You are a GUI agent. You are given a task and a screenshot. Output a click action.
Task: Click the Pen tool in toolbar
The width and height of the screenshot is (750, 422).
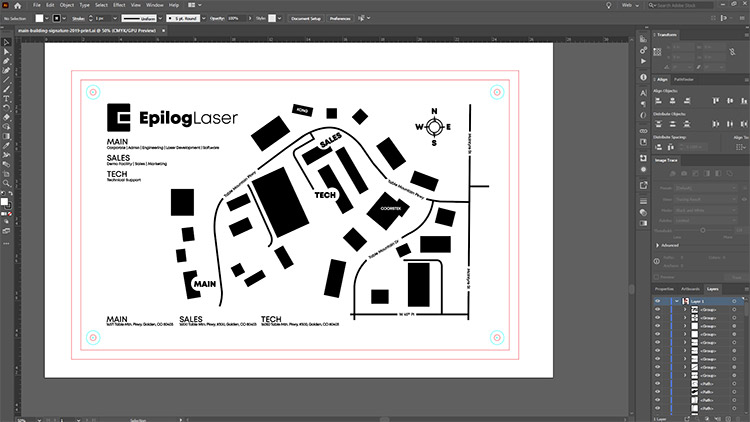(6, 62)
